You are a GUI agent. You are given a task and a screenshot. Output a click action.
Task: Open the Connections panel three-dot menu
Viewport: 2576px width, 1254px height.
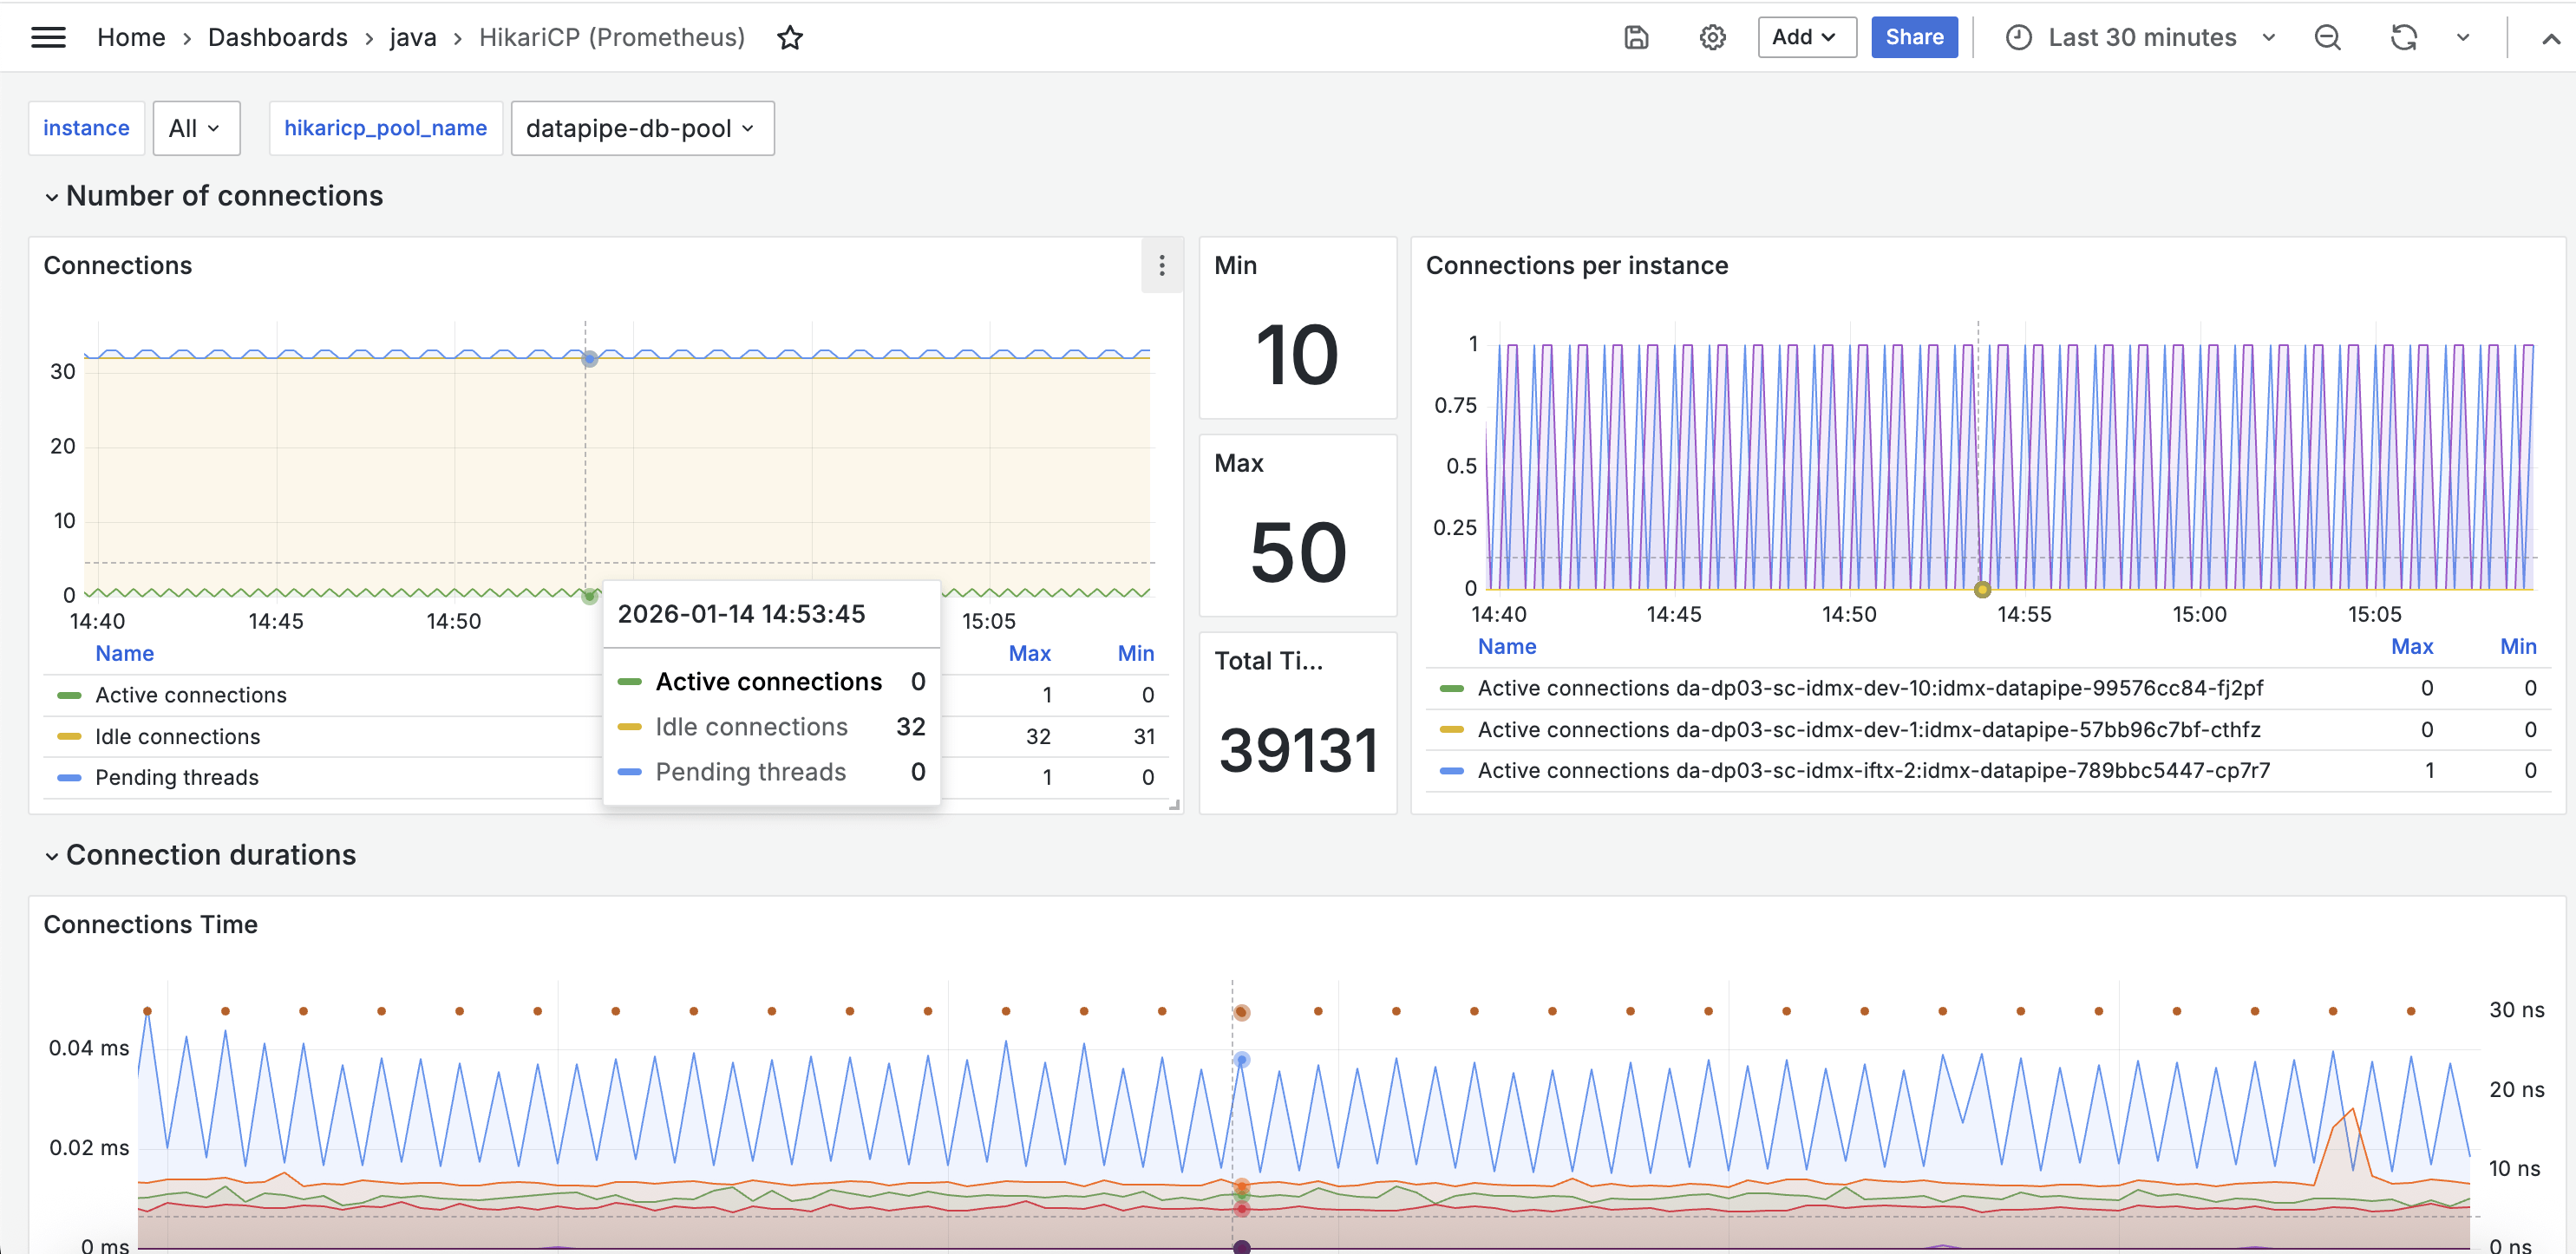tap(1162, 265)
